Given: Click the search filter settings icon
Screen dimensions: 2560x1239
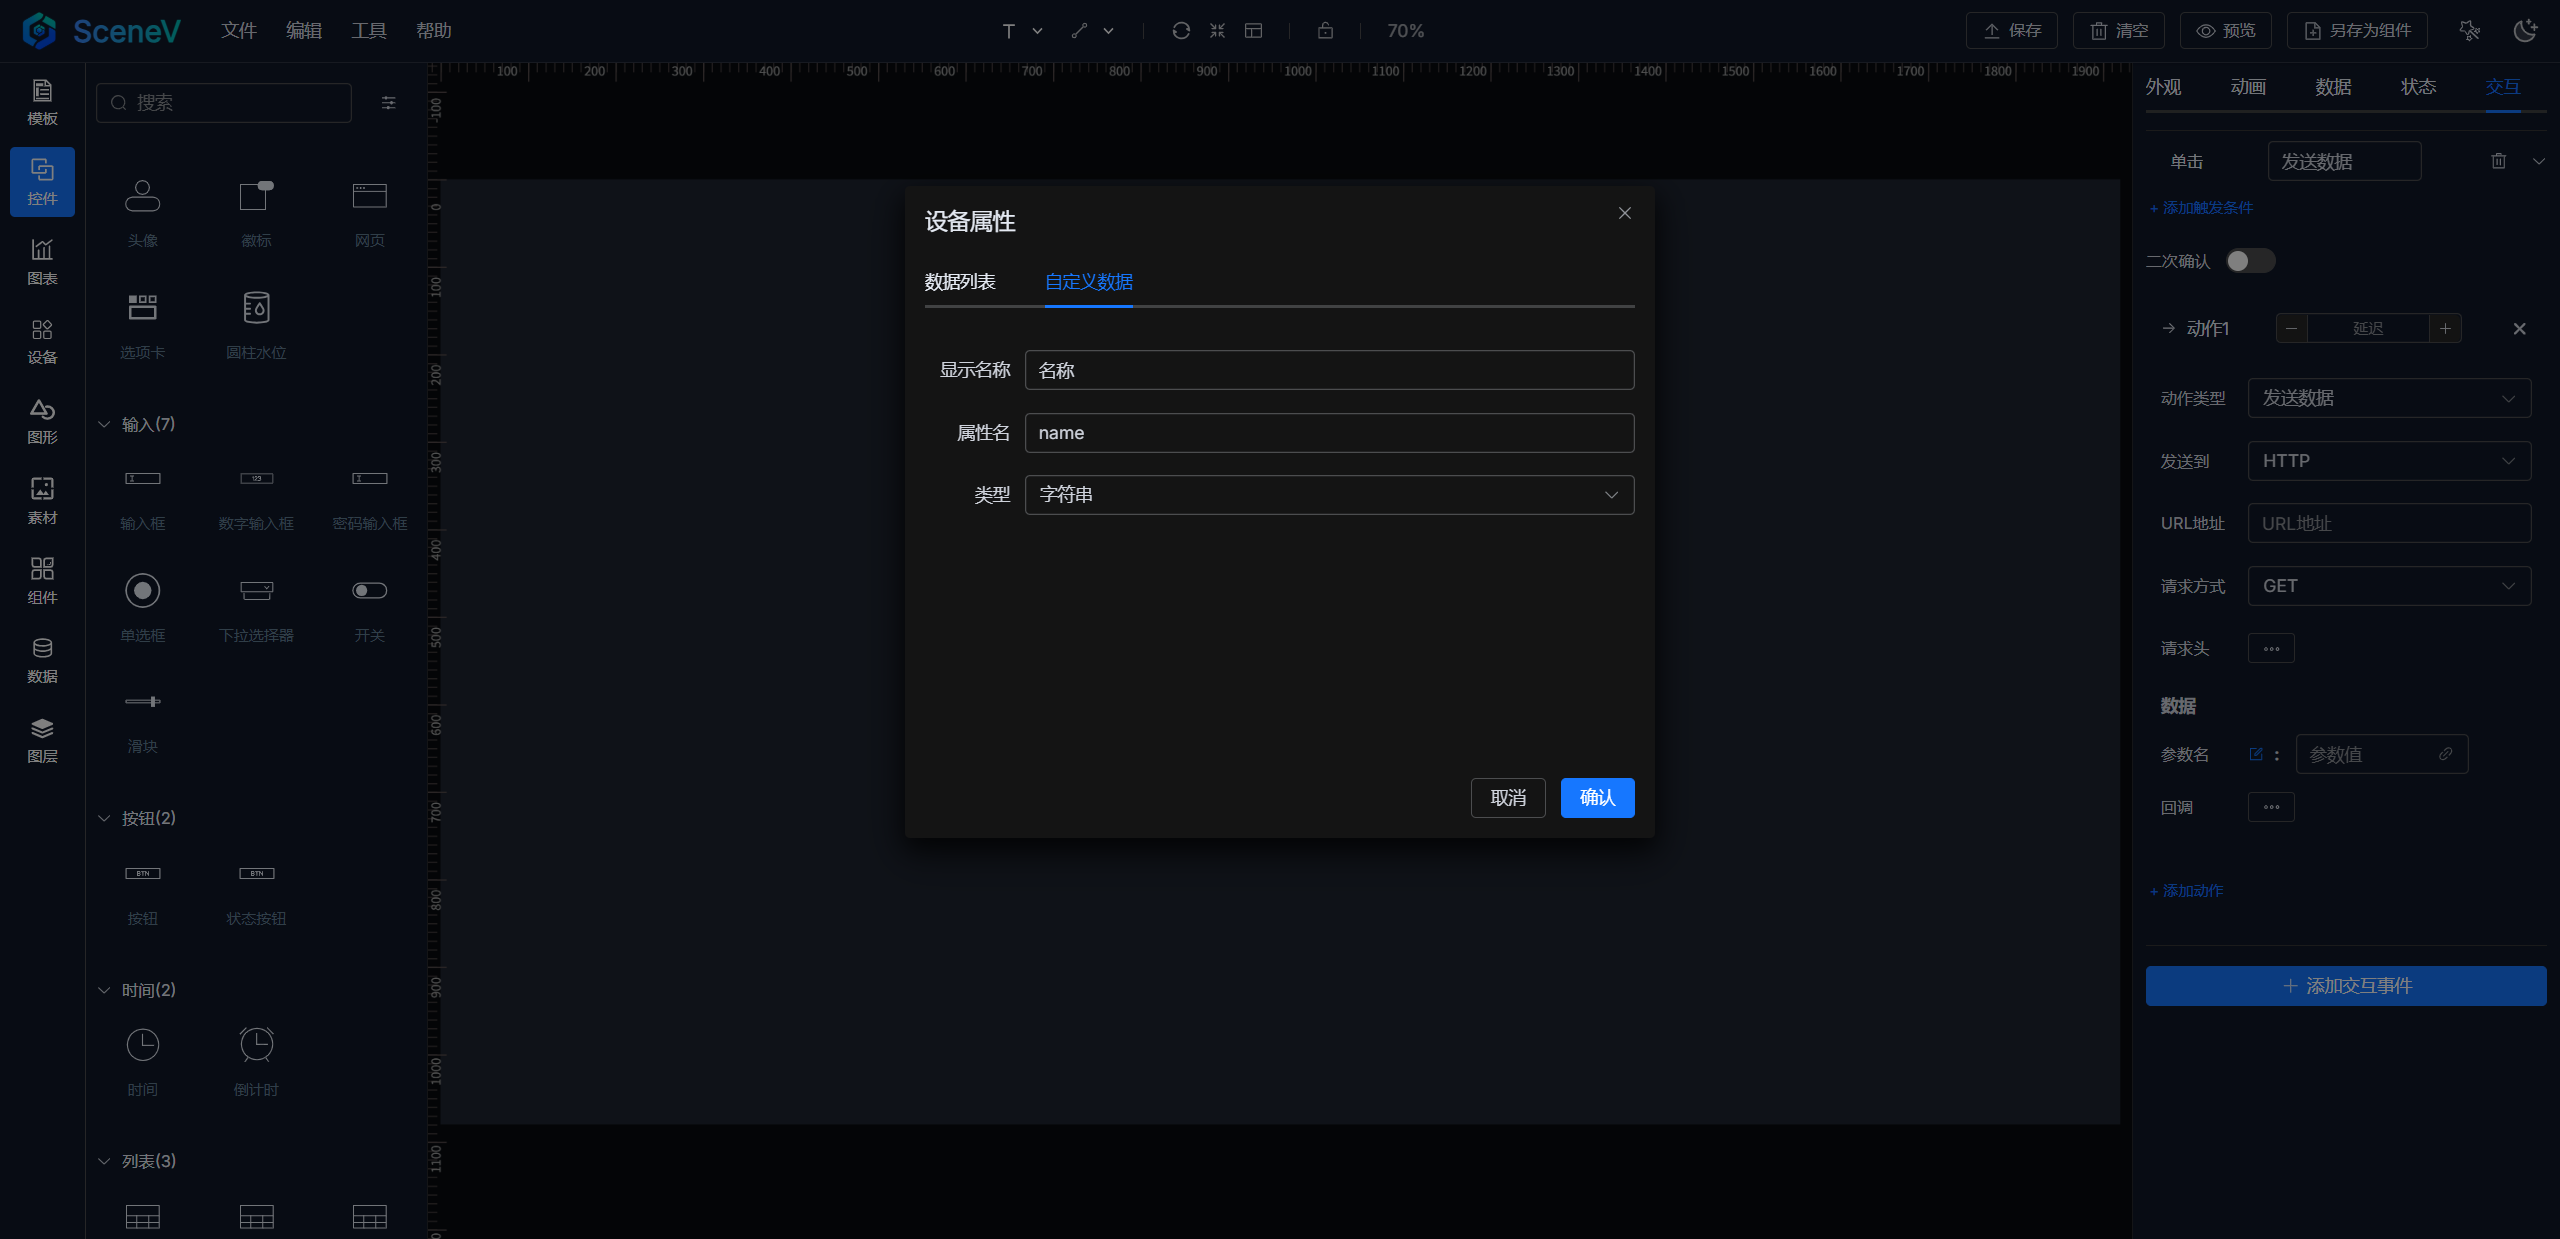Looking at the screenshot, I should (x=389, y=103).
